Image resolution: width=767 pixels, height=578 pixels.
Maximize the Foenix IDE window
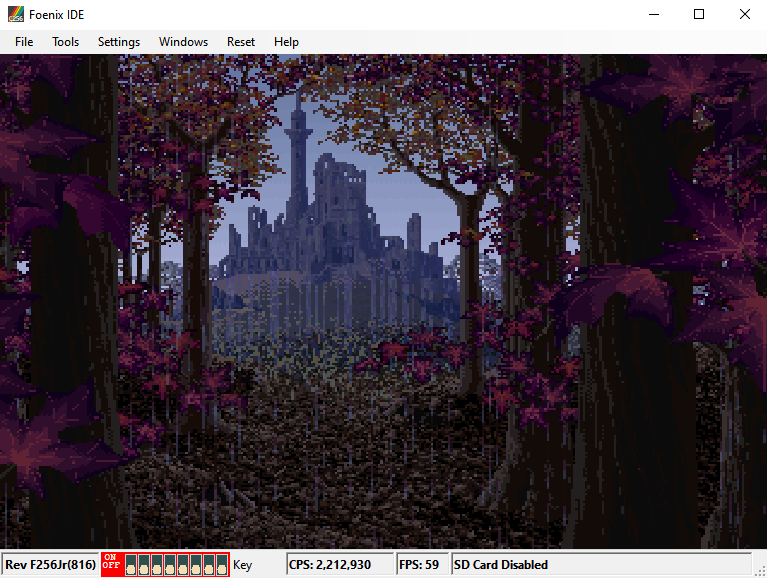point(699,14)
